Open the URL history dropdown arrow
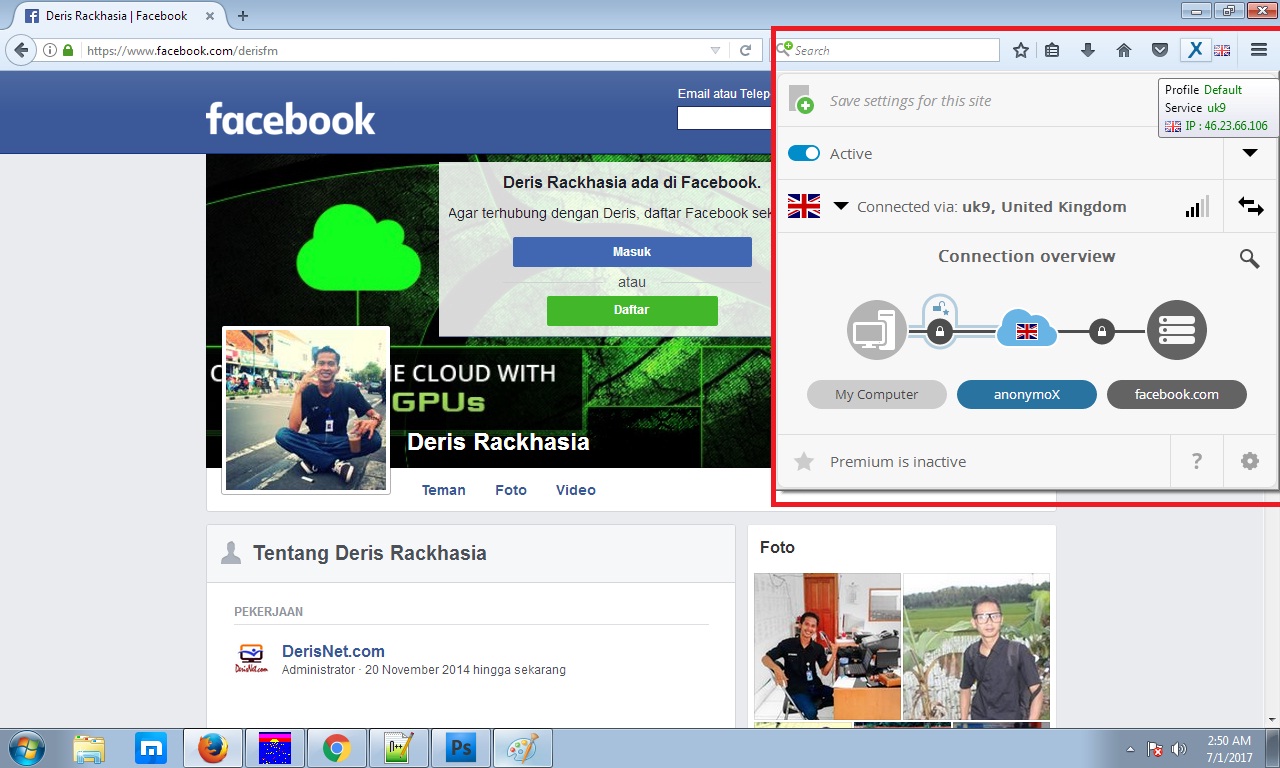Screen dimensions: 1280x768 (x=715, y=50)
